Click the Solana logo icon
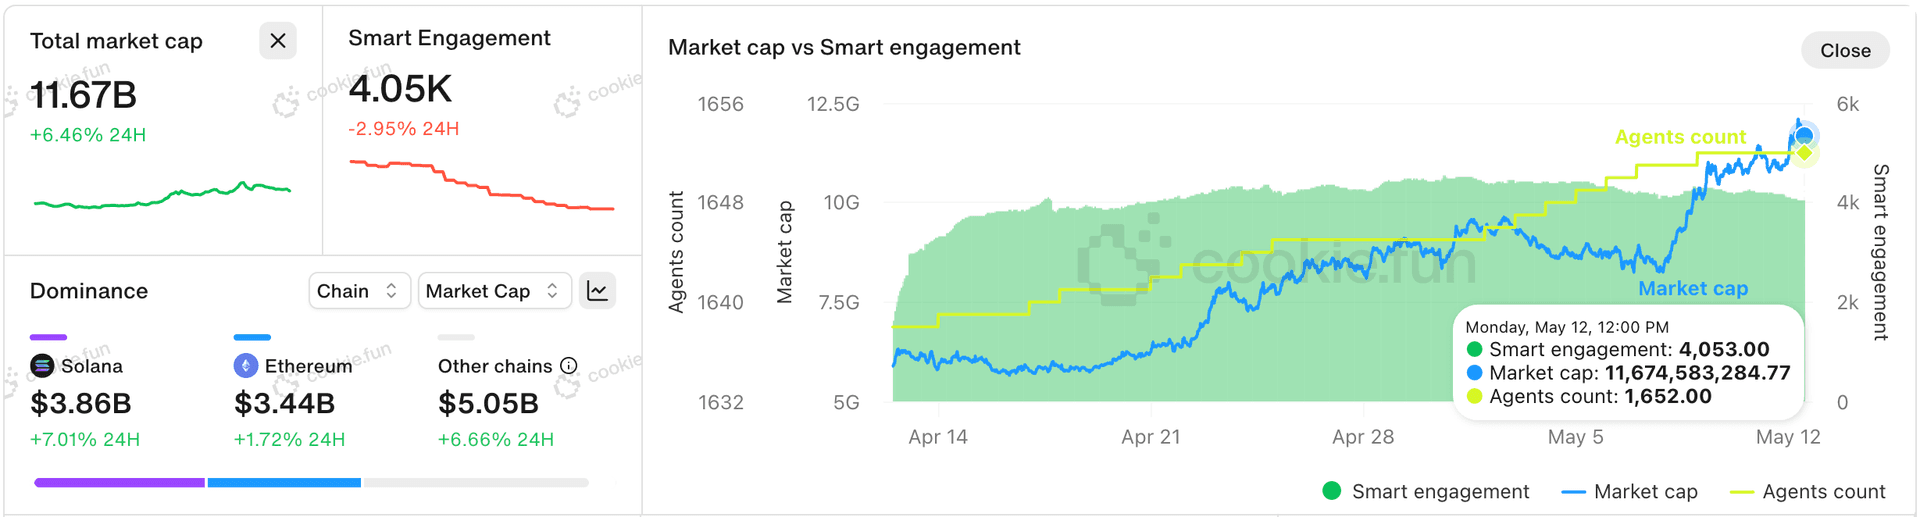The image size is (1920, 517). point(42,366)
